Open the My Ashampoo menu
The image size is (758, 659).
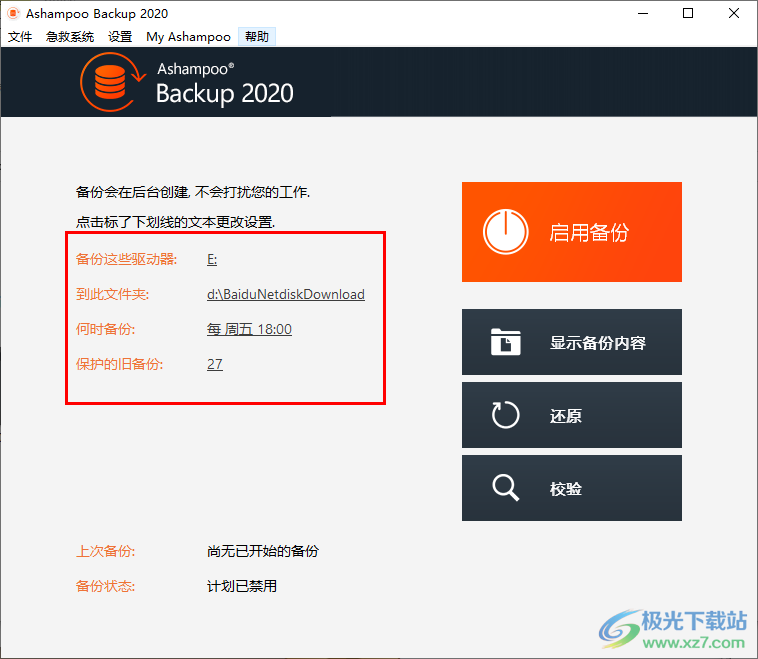point(188,37)
